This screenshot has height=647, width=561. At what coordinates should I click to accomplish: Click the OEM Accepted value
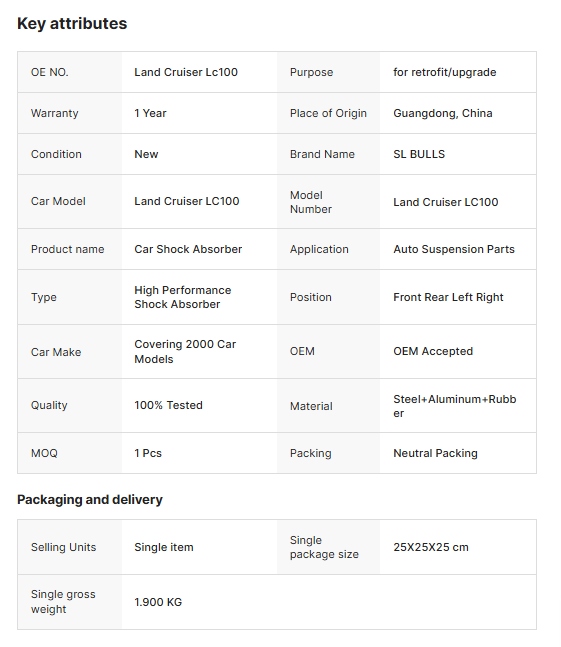(x=433, y=351)
